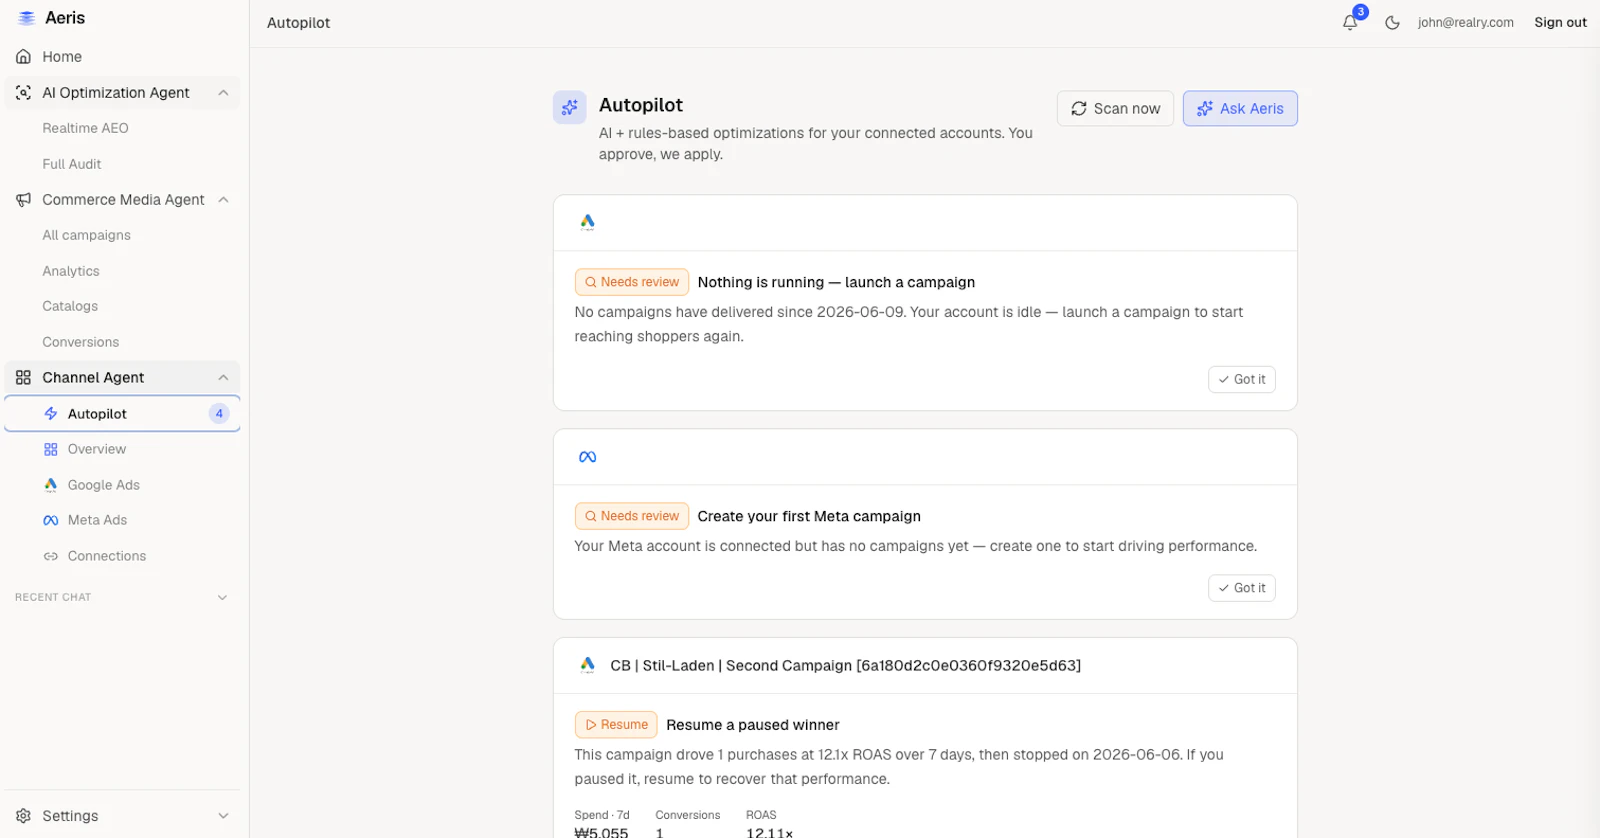
Task: Click the Scan now button
Action: pyautogui.click(x=1115, y=108)
